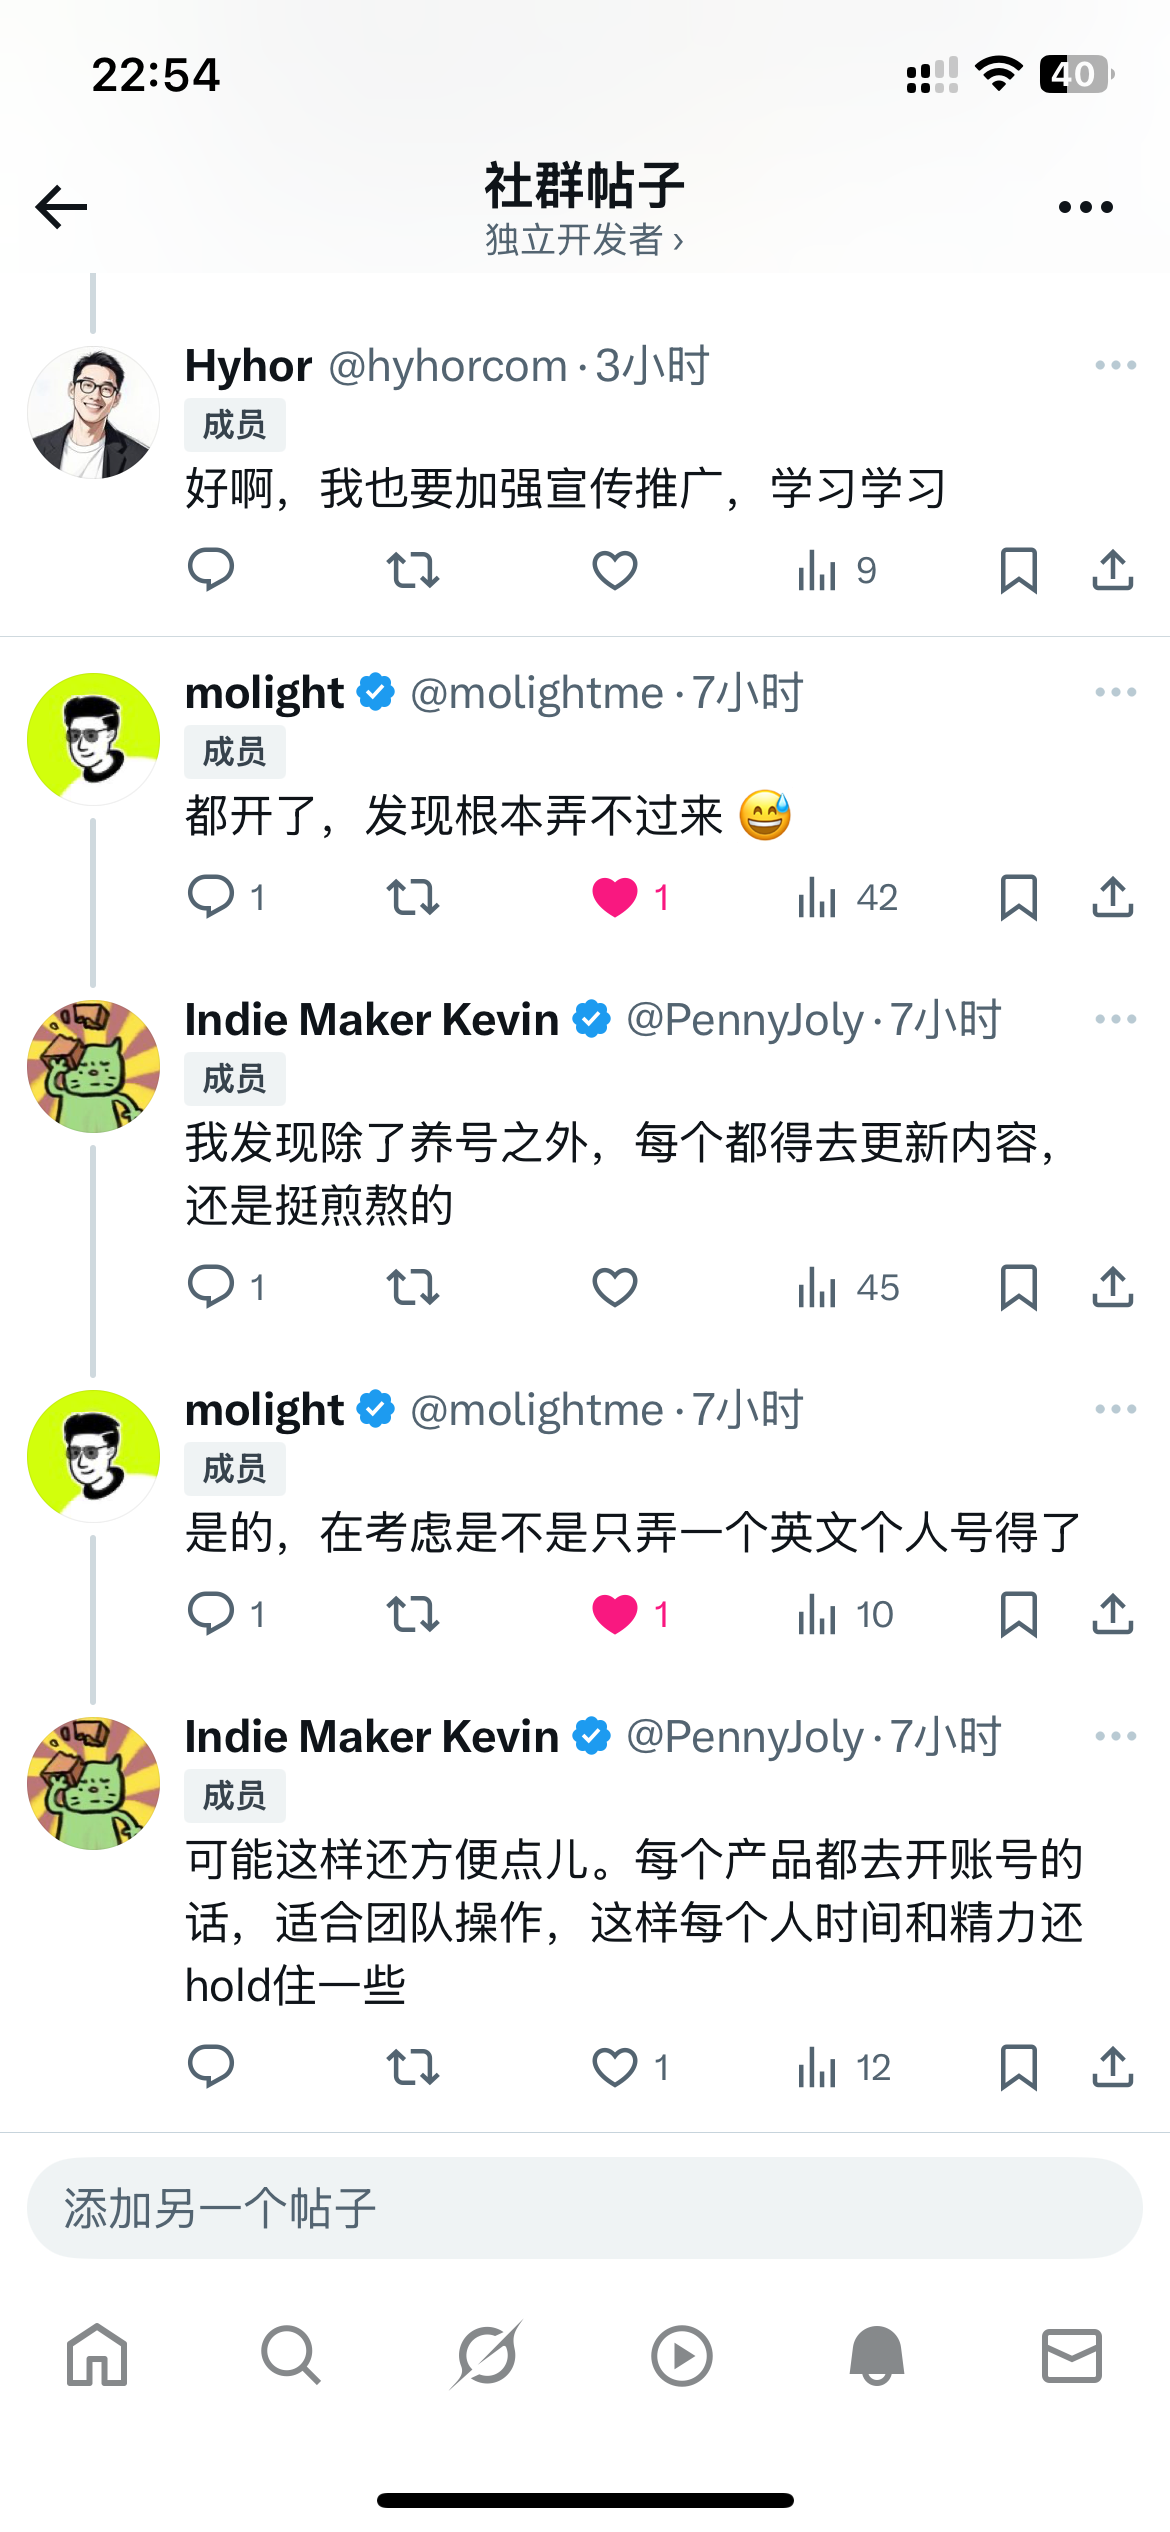Viewport: 1170px width, 2532px height.
Task: Tap the @hyhorcom username link
Action: (x=447, y=366)
